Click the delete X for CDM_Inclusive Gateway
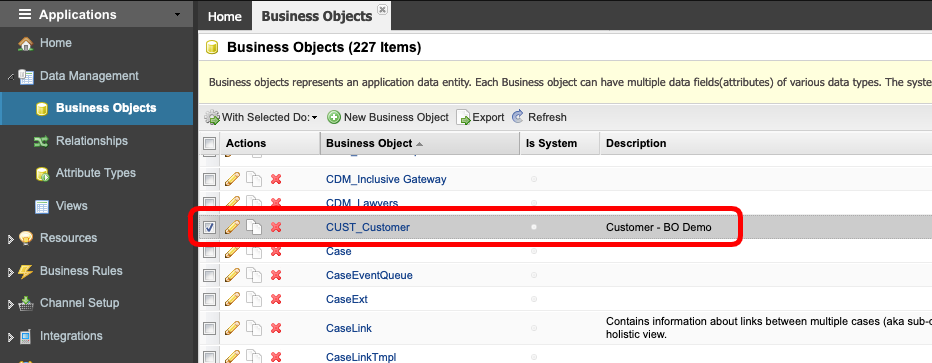932x363 pixels. coord(276,179)
